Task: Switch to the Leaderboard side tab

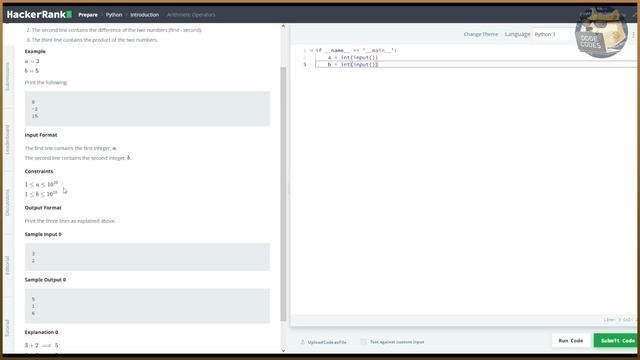Action: pyautogui.click(x=7, y=140)
